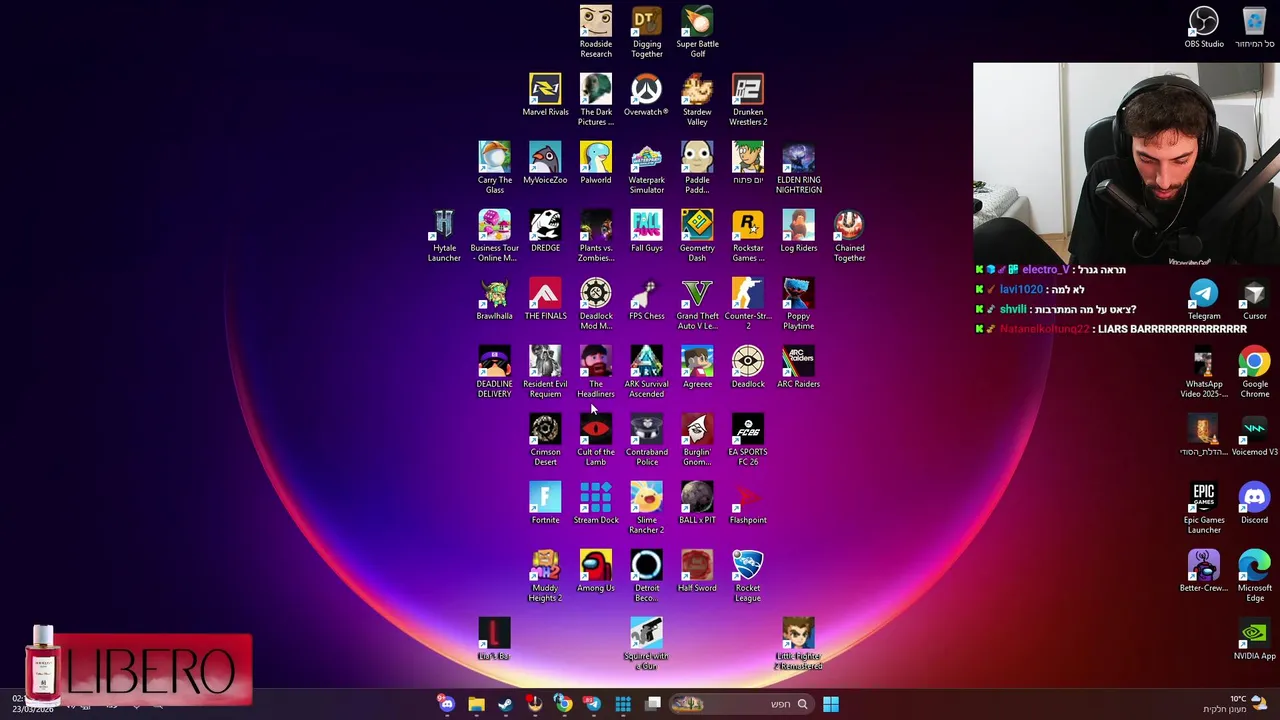
Task: Open the Among Us shortcut
Action: click(x=596, y=571)
